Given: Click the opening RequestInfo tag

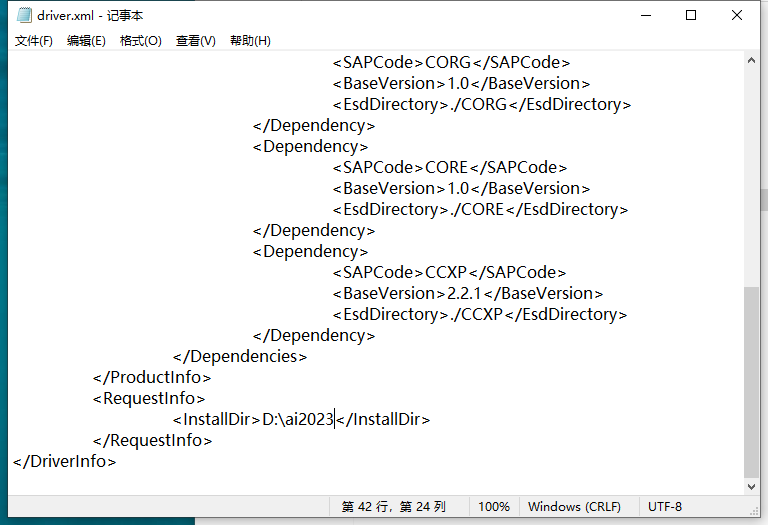Looking at the screenshot, I should click(x=149, y=399).
